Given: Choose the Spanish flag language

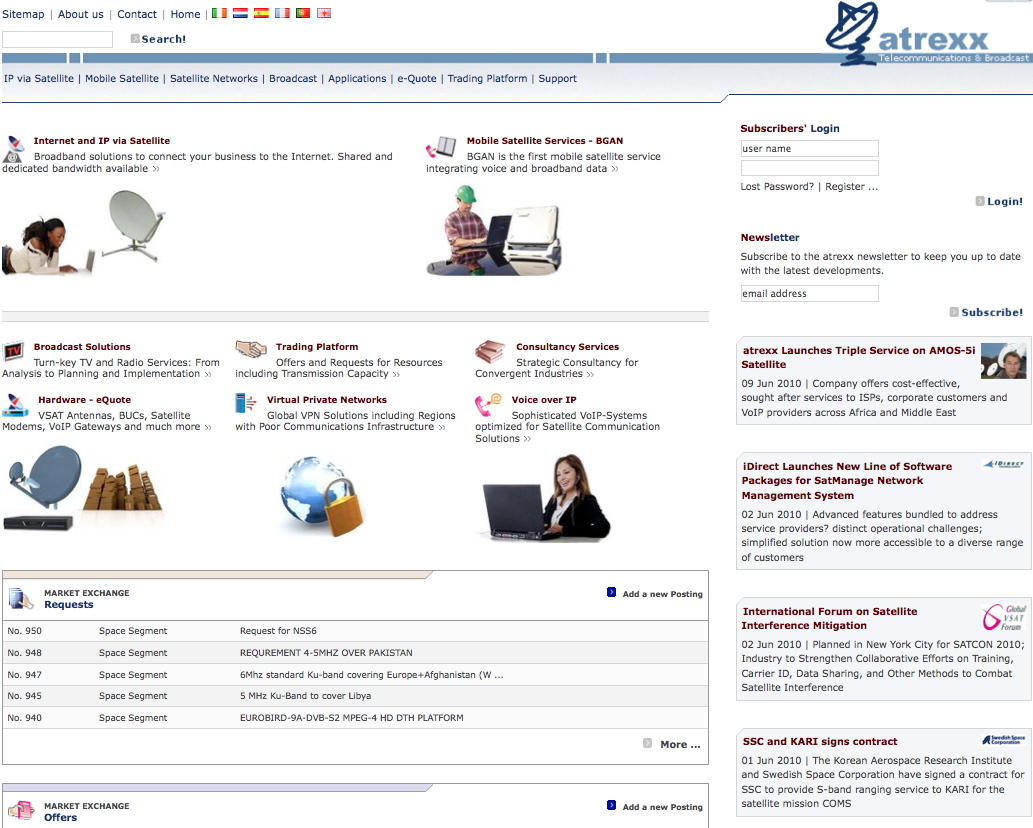Looking at the screenshot, I should click(x=261, y=14).
